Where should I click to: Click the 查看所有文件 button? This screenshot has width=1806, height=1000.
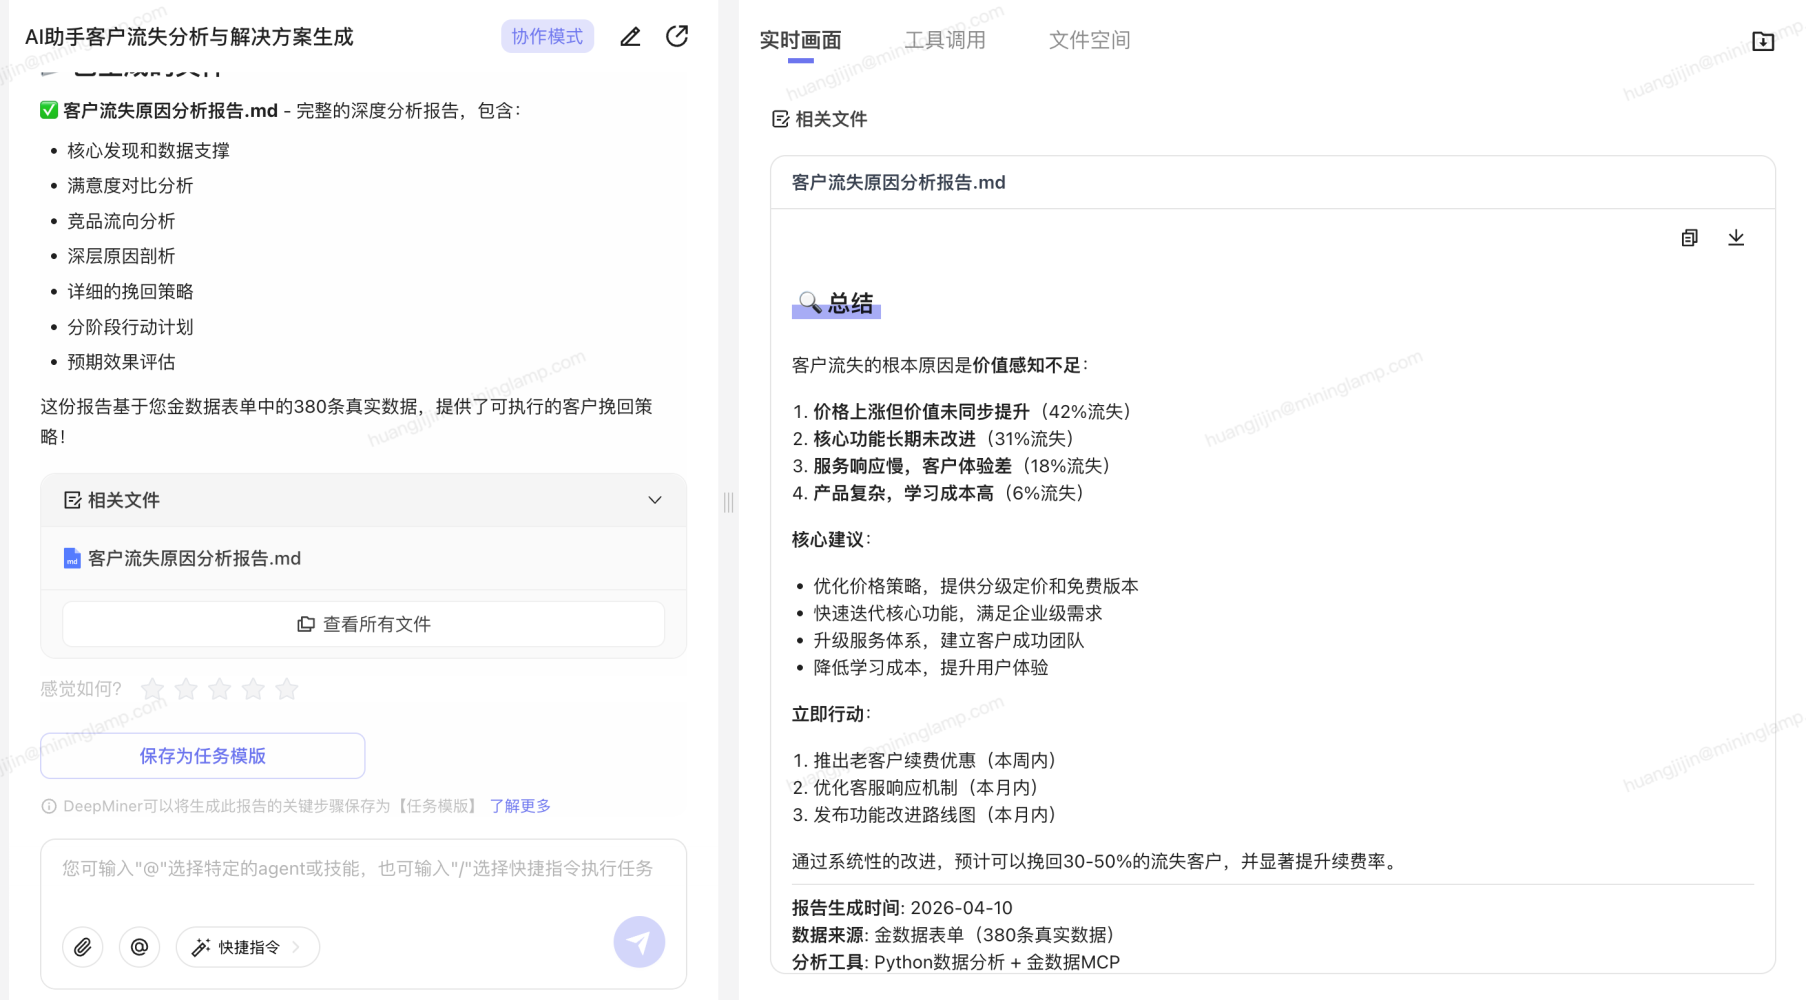(364, 624)
